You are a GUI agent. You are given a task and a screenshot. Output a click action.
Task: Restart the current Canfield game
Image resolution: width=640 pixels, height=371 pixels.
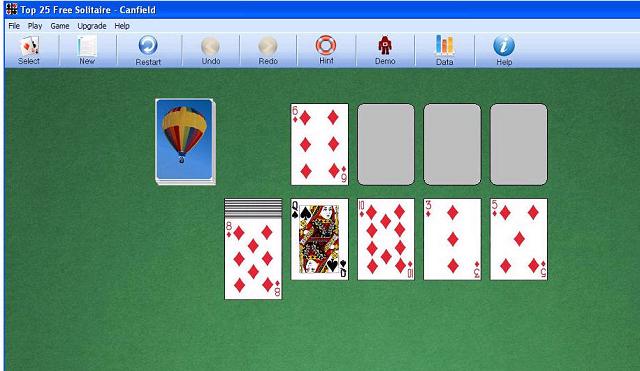click(148, 50)
